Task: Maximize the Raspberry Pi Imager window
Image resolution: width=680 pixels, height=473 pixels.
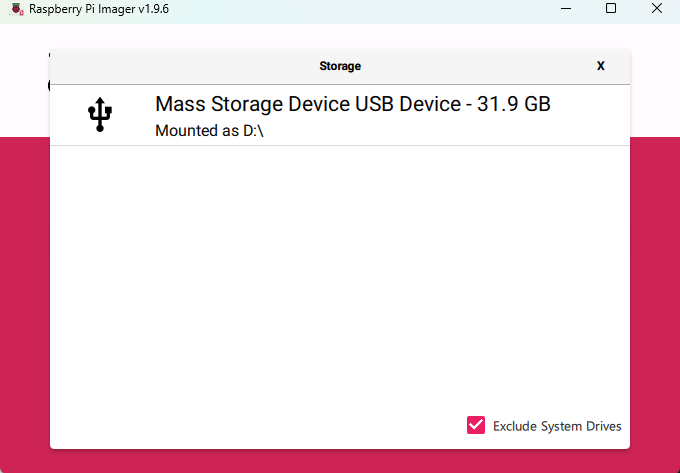Action: pyautogui.click(x=611, y=8)
